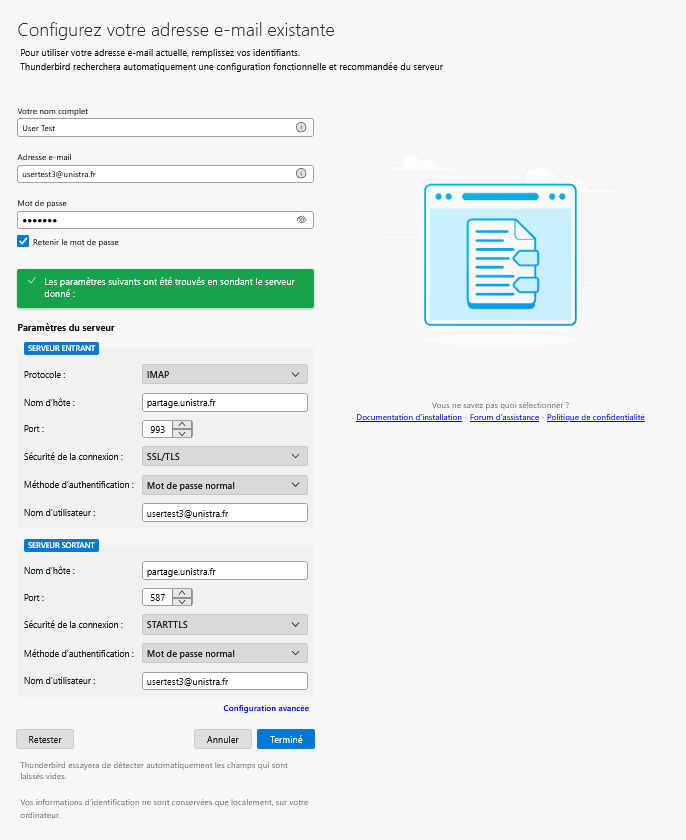This screenshot has height=840, width=686.
Task: Open the 'Forum d'assistance' link
Action: coord(504,417)
